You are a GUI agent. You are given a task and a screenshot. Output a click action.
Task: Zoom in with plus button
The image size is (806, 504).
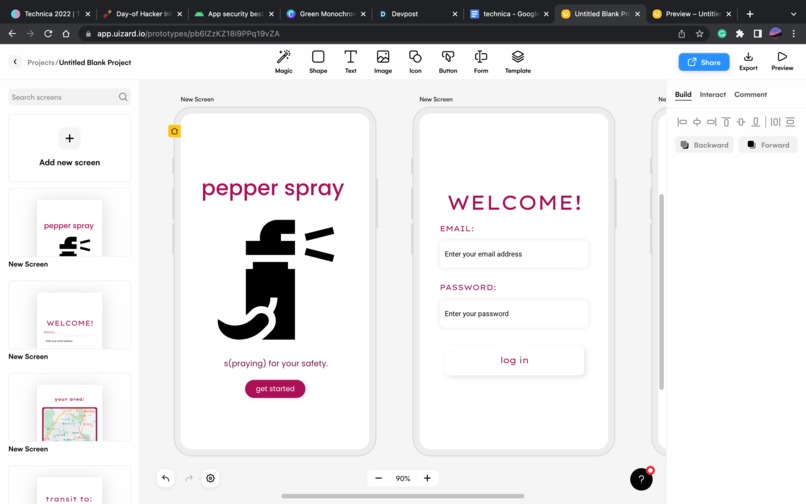427,478
